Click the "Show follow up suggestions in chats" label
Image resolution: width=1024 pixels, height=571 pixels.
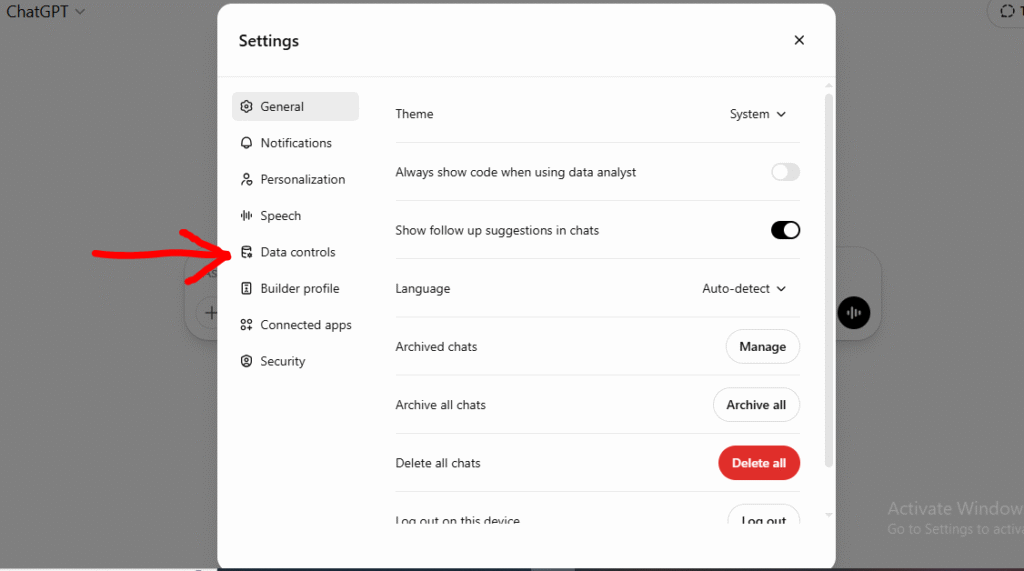[497, 231]
